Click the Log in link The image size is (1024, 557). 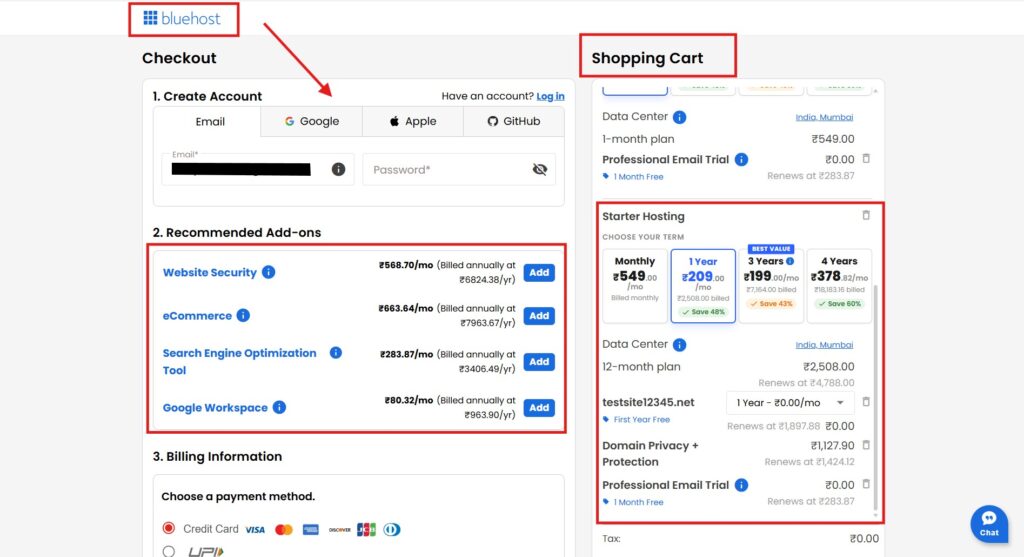click(x=551, y=96)
